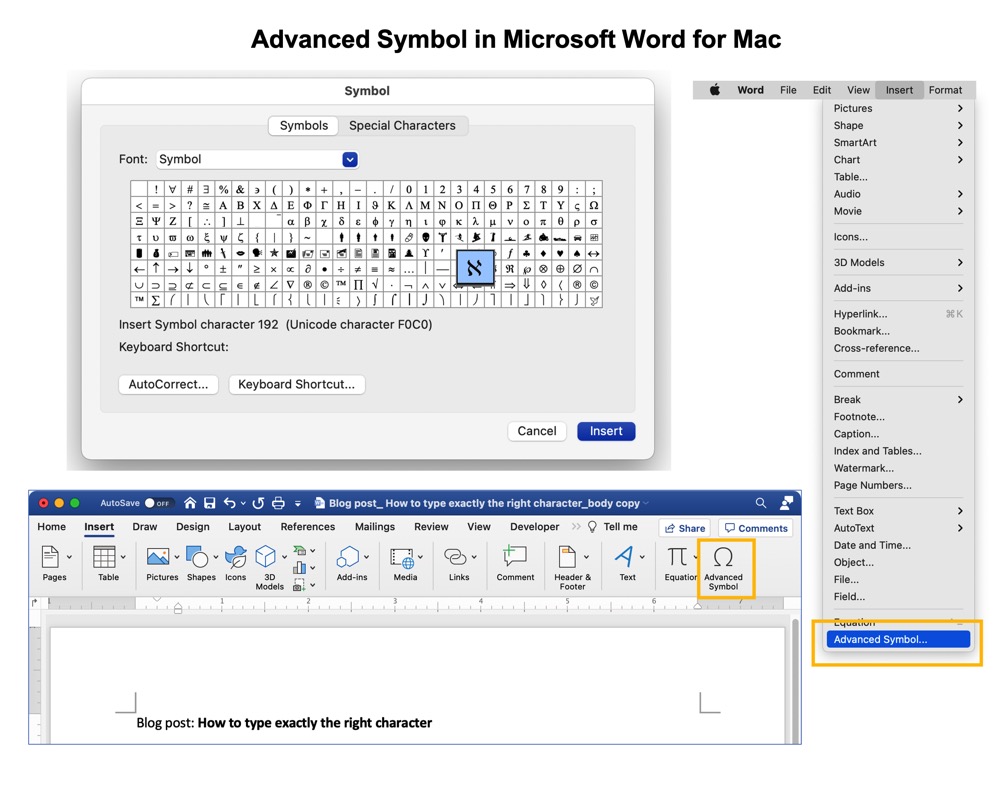1000x794 pixels.
Task: Select the heart suit symbol in the grid
Action: pyautogui.click(x=560, y=253)
